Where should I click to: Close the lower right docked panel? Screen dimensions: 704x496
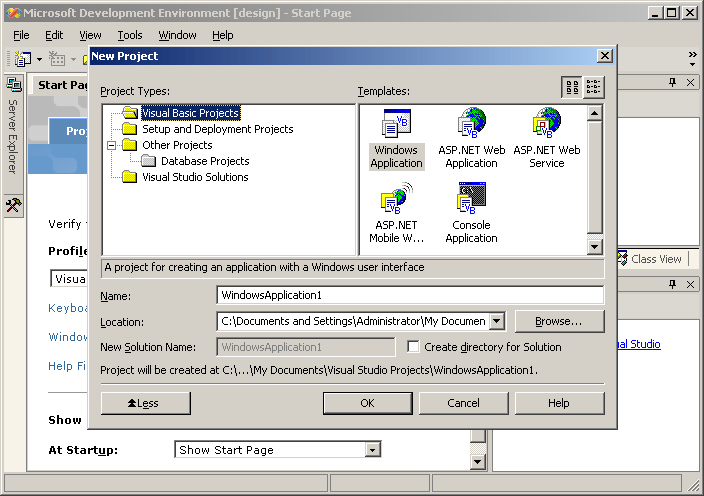click(691, 284)
